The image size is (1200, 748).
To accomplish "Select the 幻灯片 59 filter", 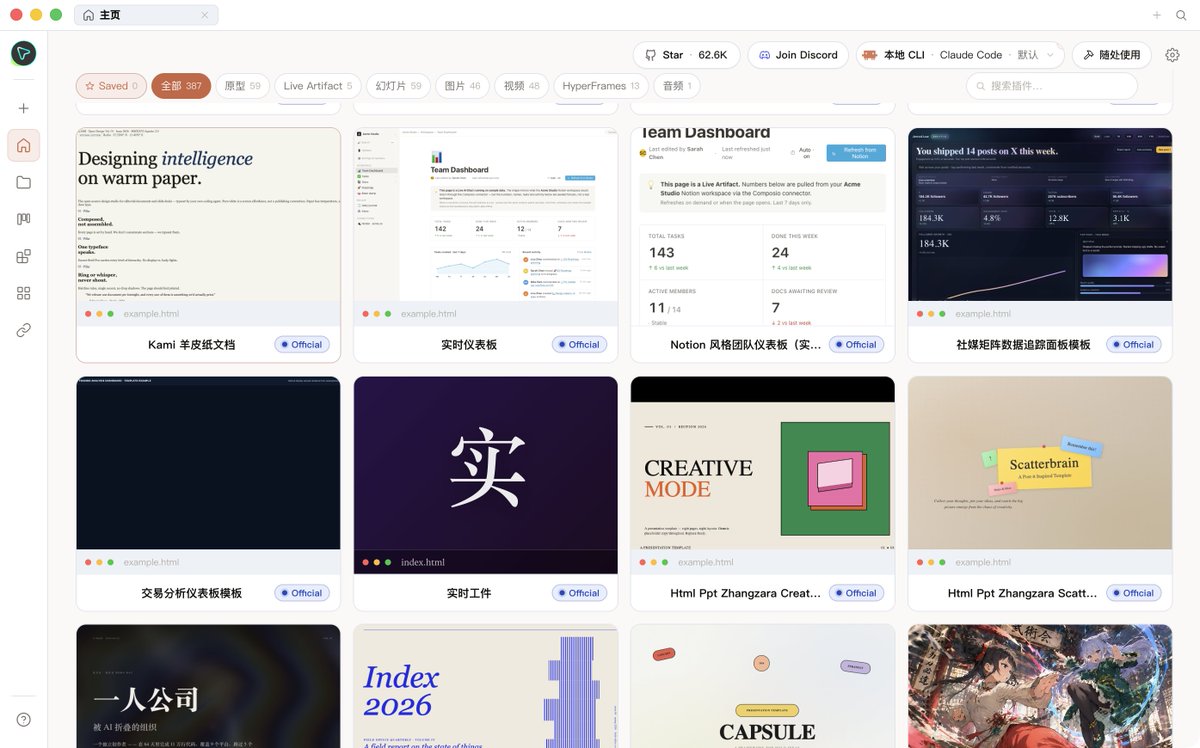I will [x=398, y=86].
